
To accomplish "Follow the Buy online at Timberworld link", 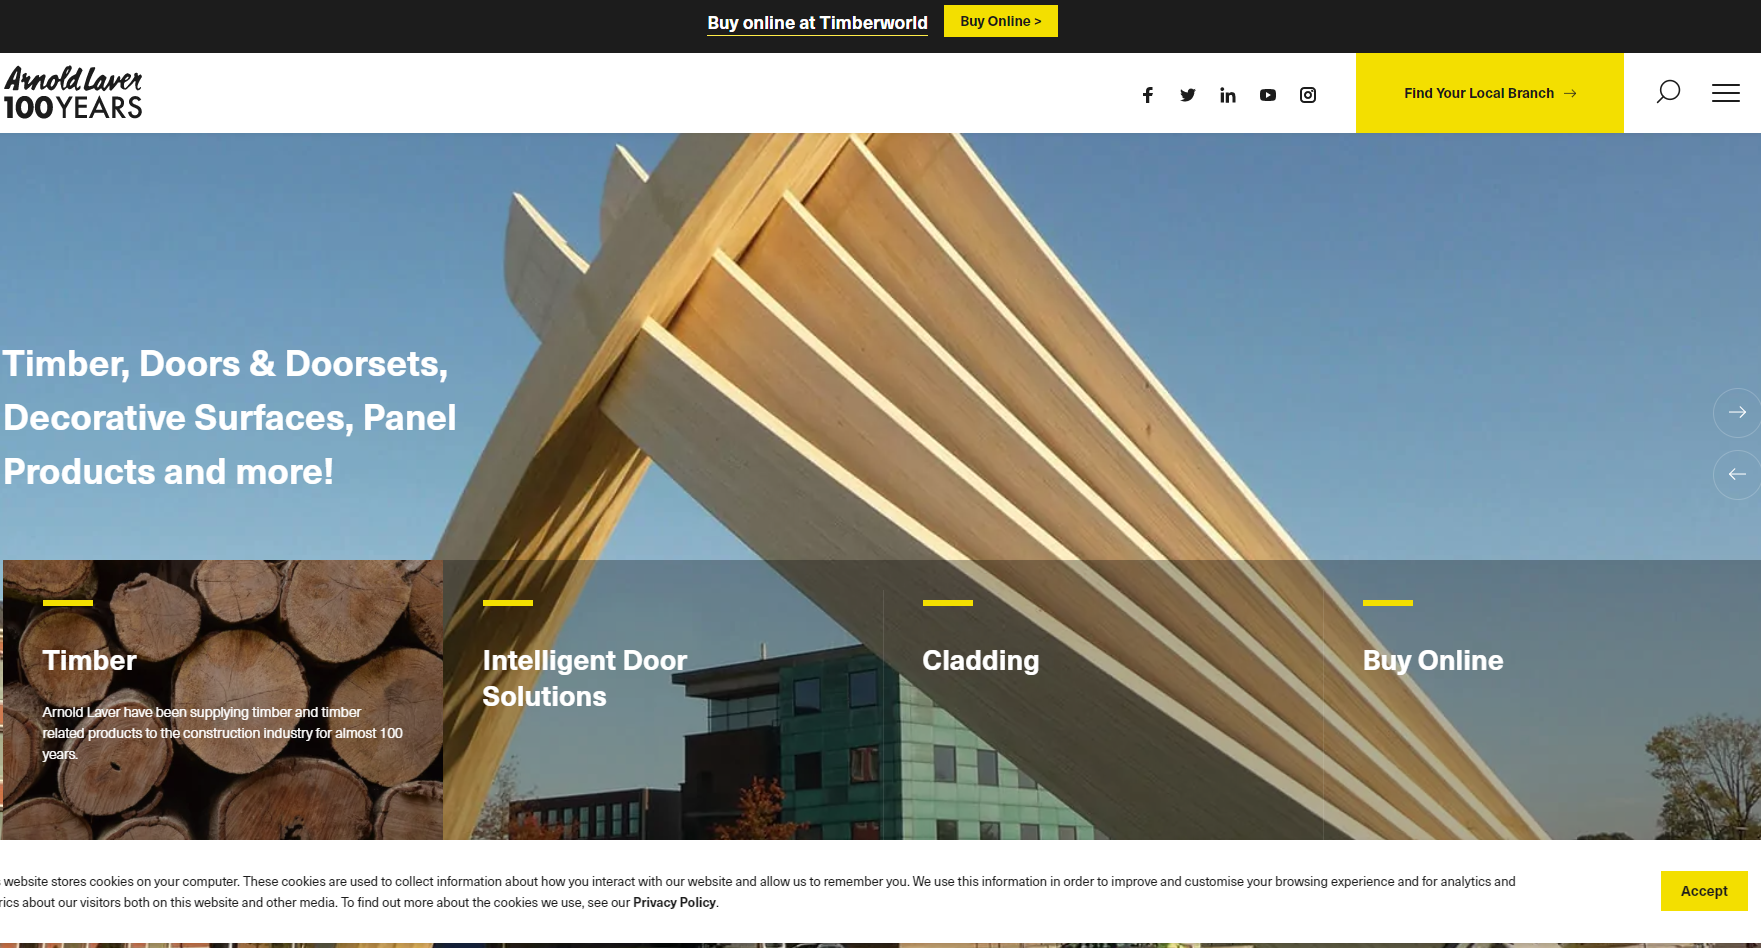I will tap(817, 23).
